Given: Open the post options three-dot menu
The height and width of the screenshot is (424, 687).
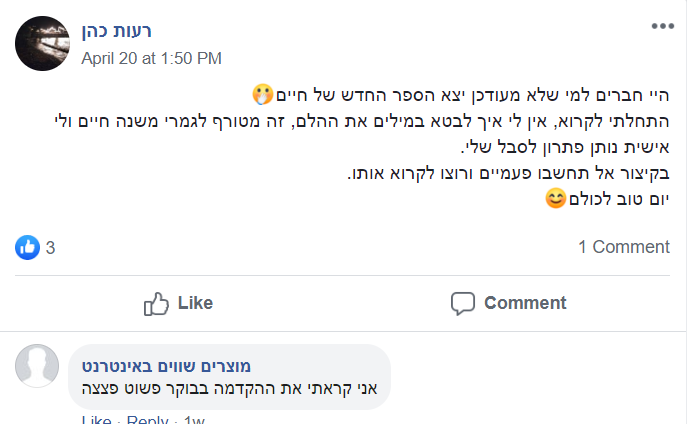Looking at the screenshot, I should click(662, 26).
